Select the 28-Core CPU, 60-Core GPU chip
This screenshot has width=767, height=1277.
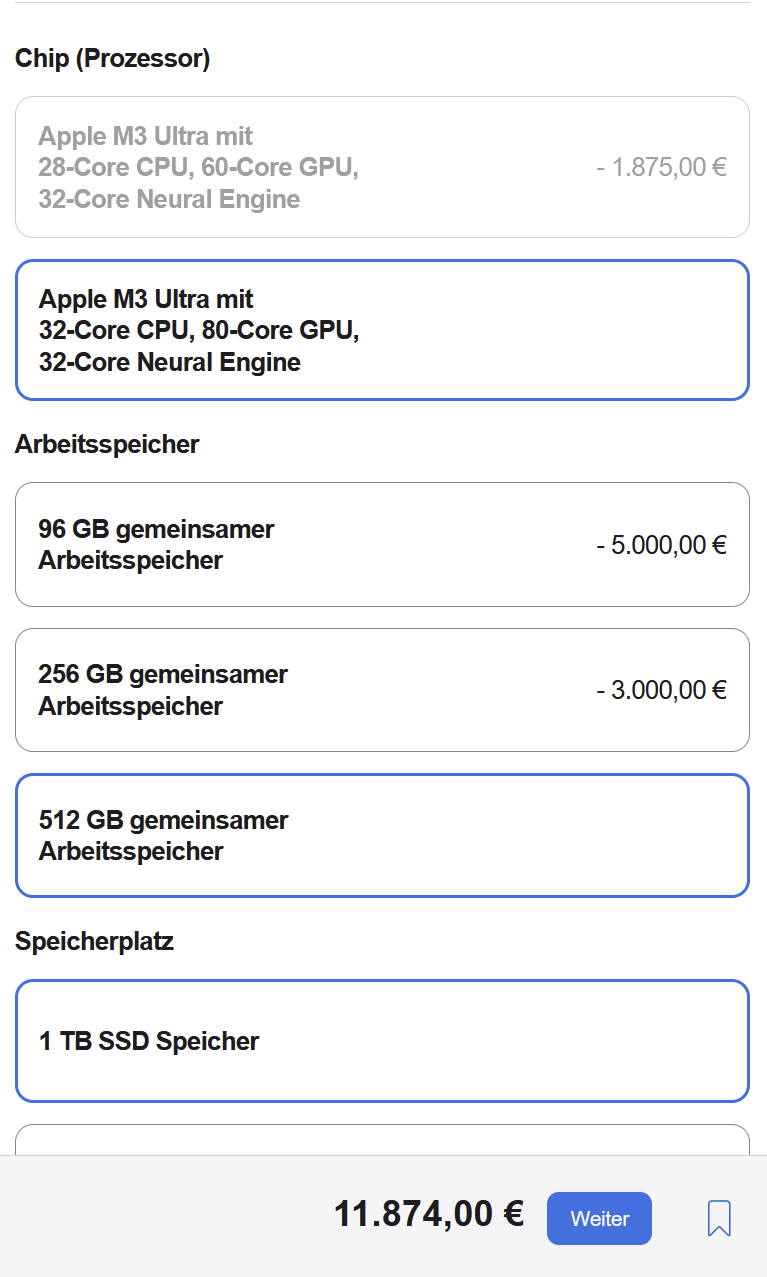coord(382,167)
